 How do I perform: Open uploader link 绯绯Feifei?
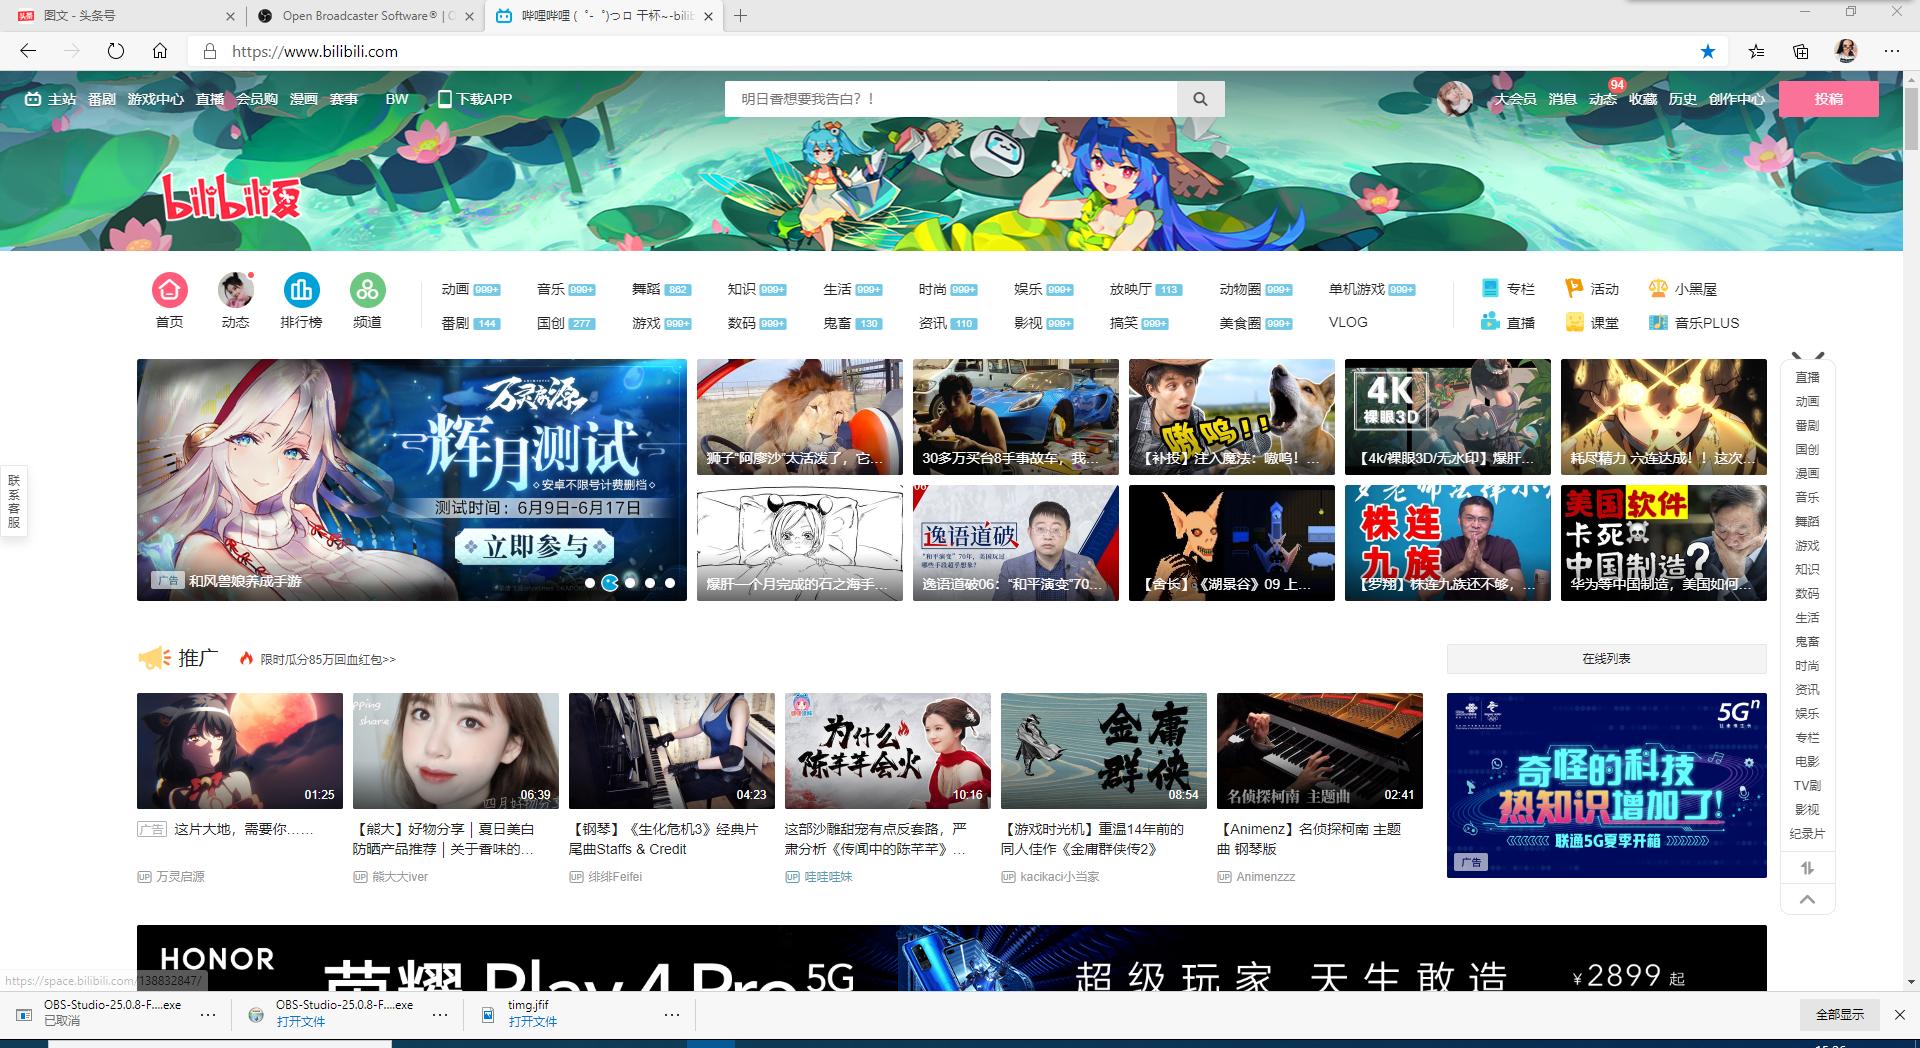(615, 877)
